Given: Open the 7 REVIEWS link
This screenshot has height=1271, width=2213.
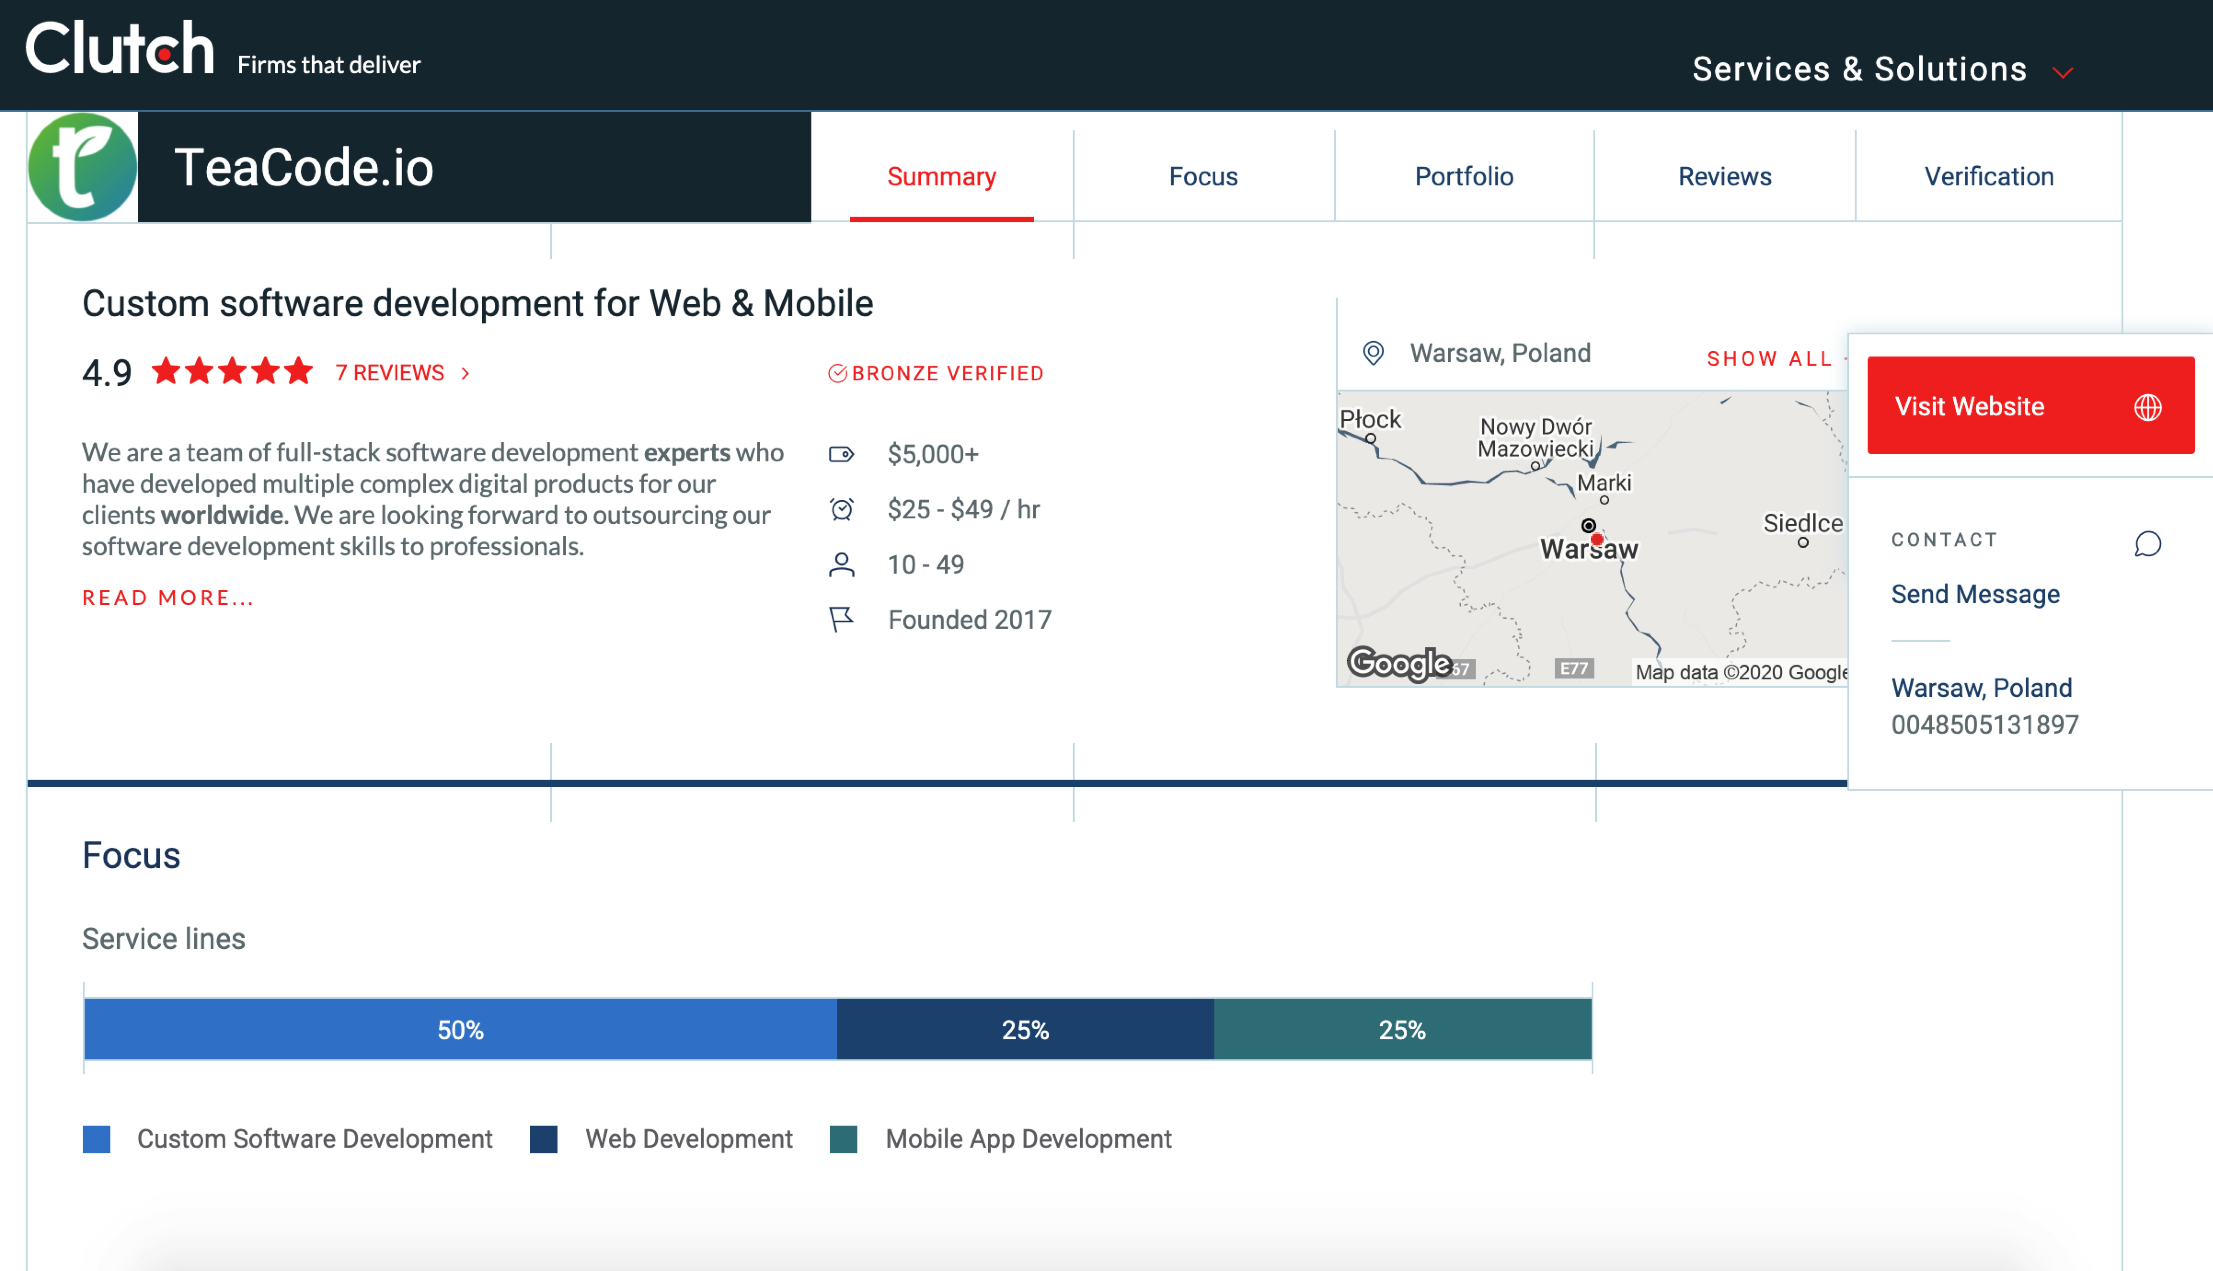Looking at the screenshot, I should (390, 373).
